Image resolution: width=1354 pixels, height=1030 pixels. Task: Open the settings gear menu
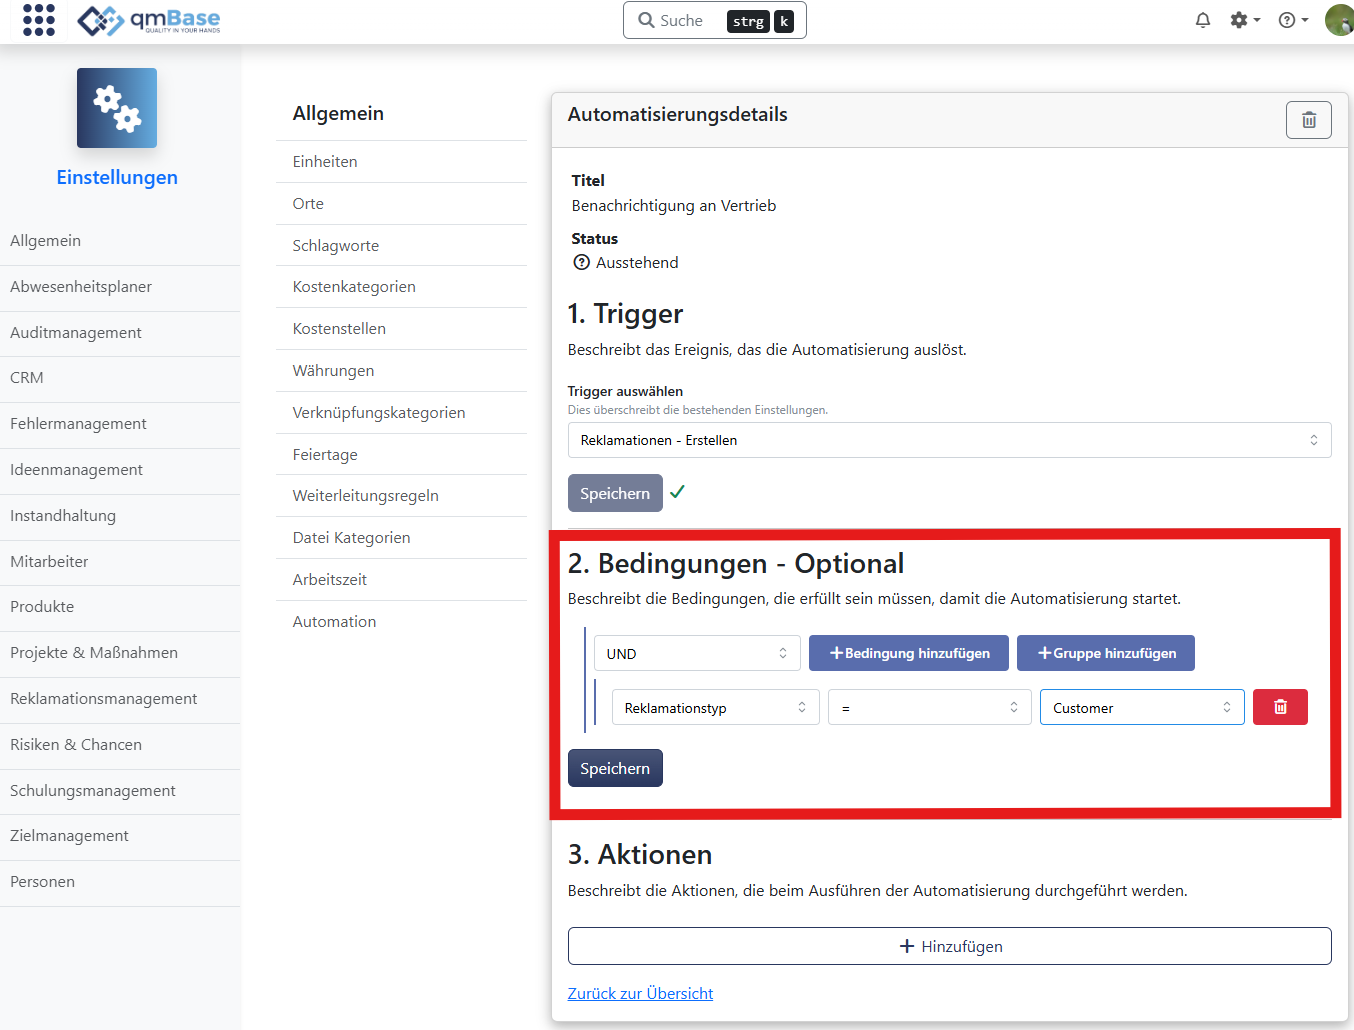point(1243,20)
